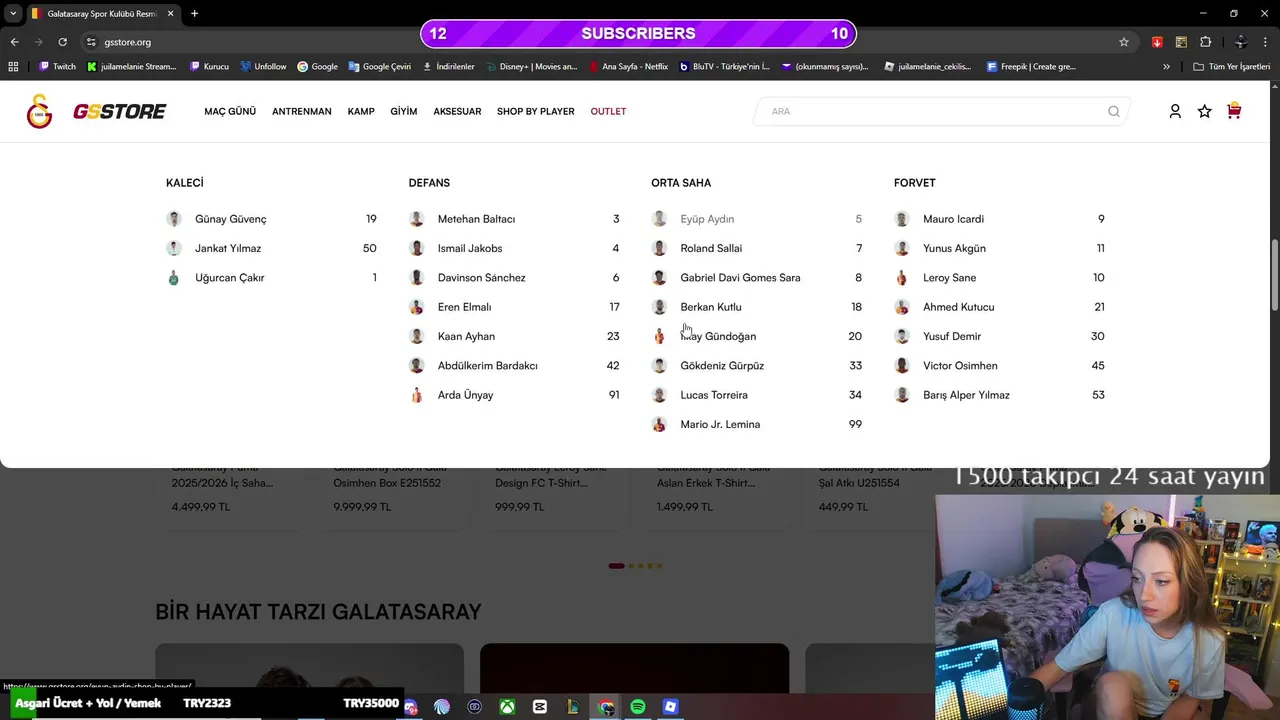Open the ANTRENMAN menu
This screenshot has height=720, width=1280.
tap(302, 111)
